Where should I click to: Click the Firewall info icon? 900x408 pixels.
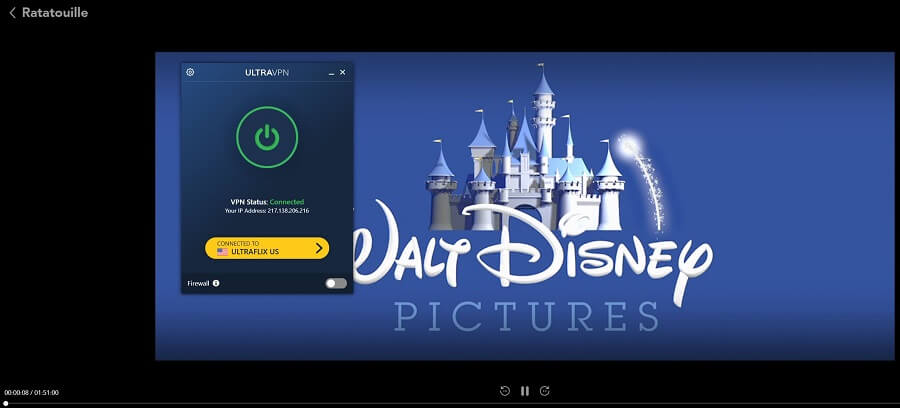(x=216, y=283)
